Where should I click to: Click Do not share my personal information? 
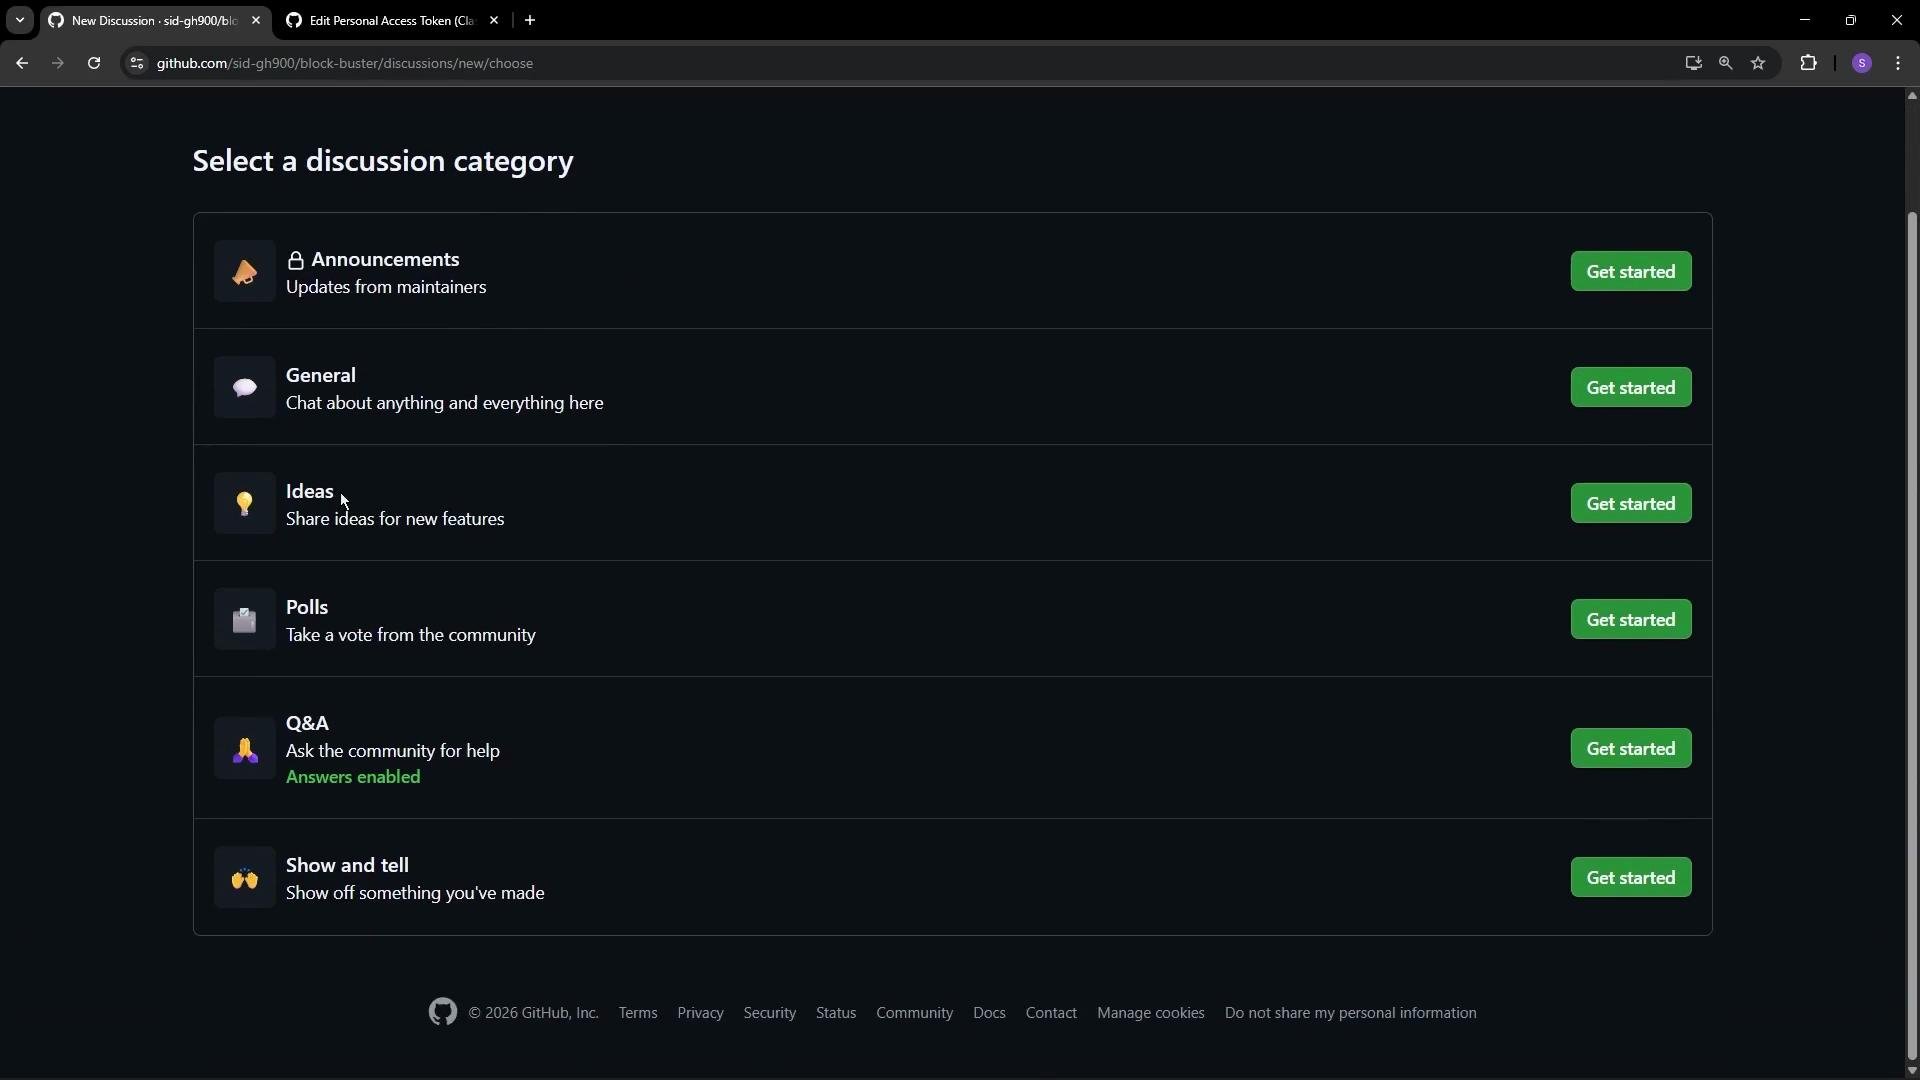pos(1351,1013)
